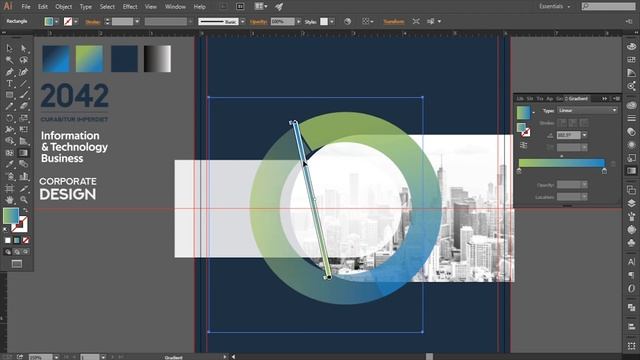Select the Pencil tool
This screenshot has width=640, height=360.
[9, 107]
